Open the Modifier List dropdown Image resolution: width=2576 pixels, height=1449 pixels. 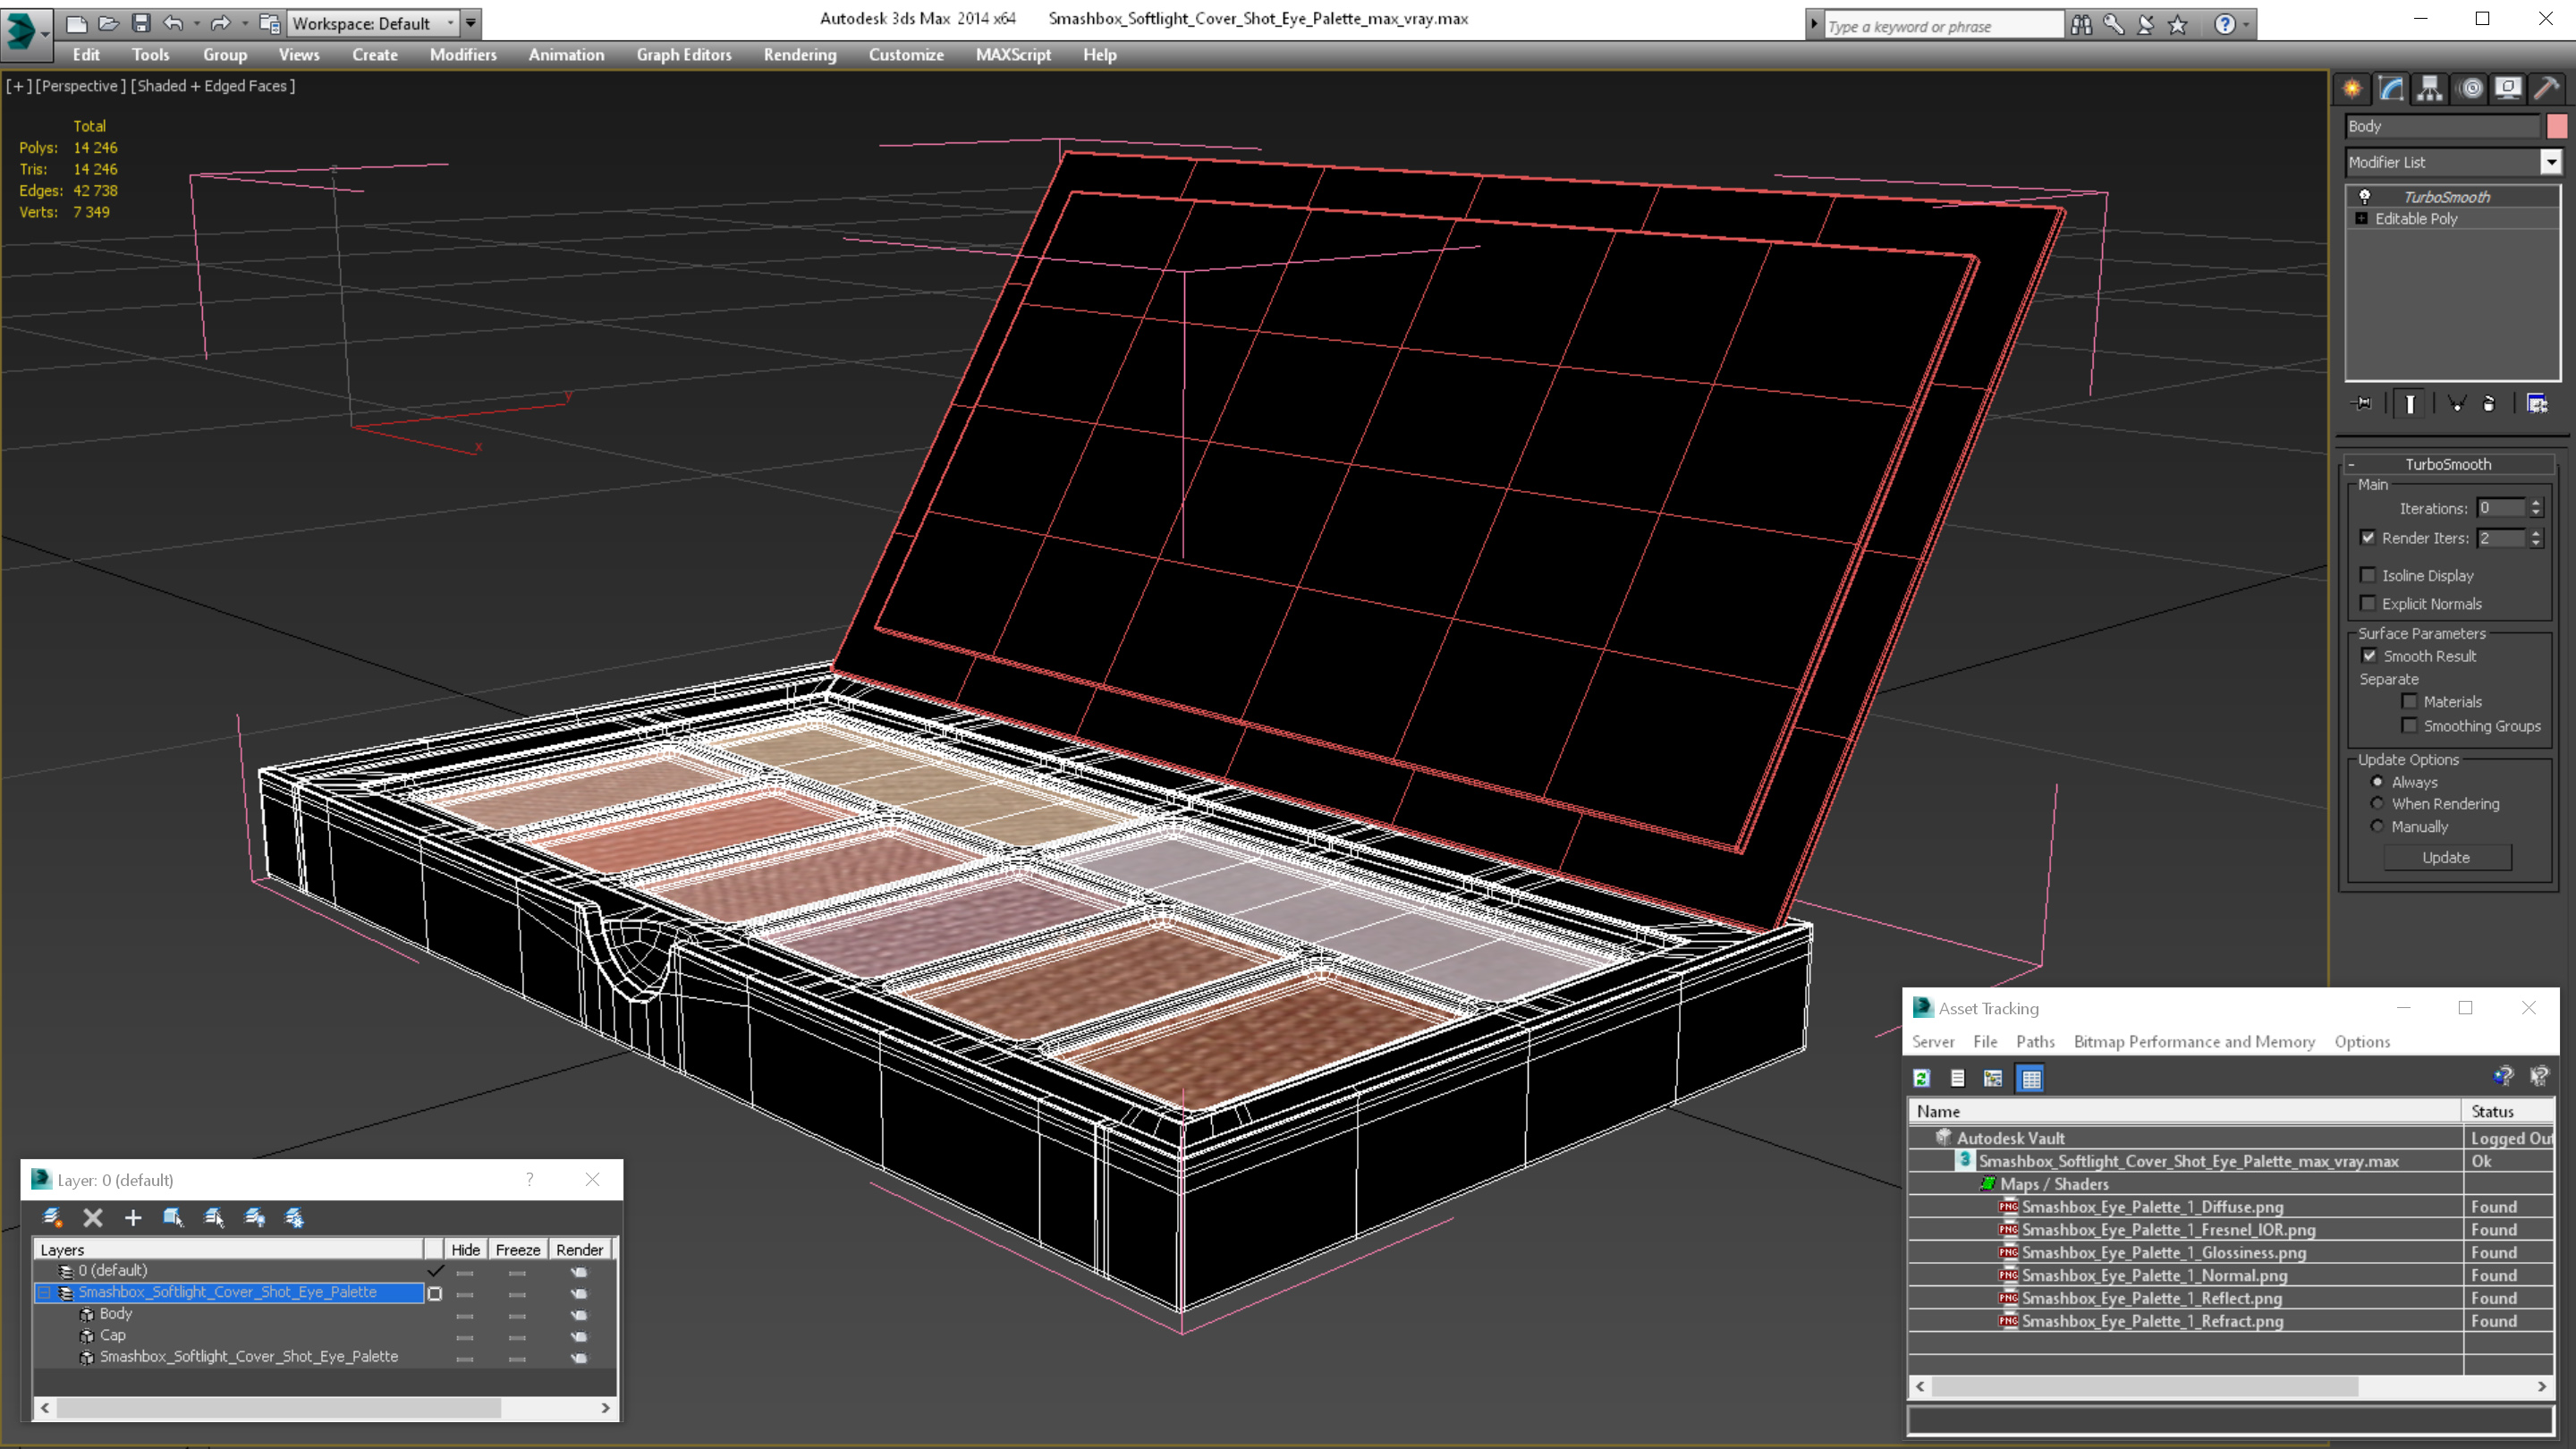2551,162
